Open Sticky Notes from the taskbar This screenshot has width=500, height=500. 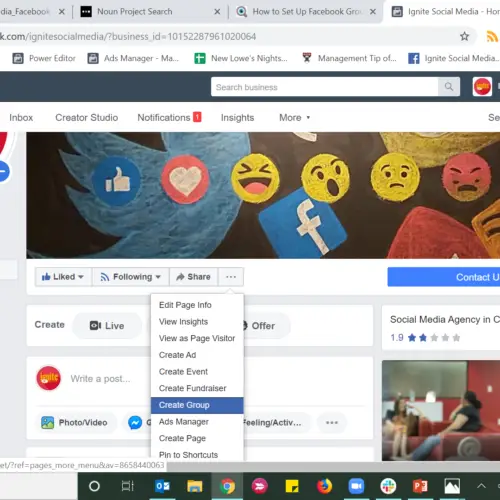(x=292, y=486)
